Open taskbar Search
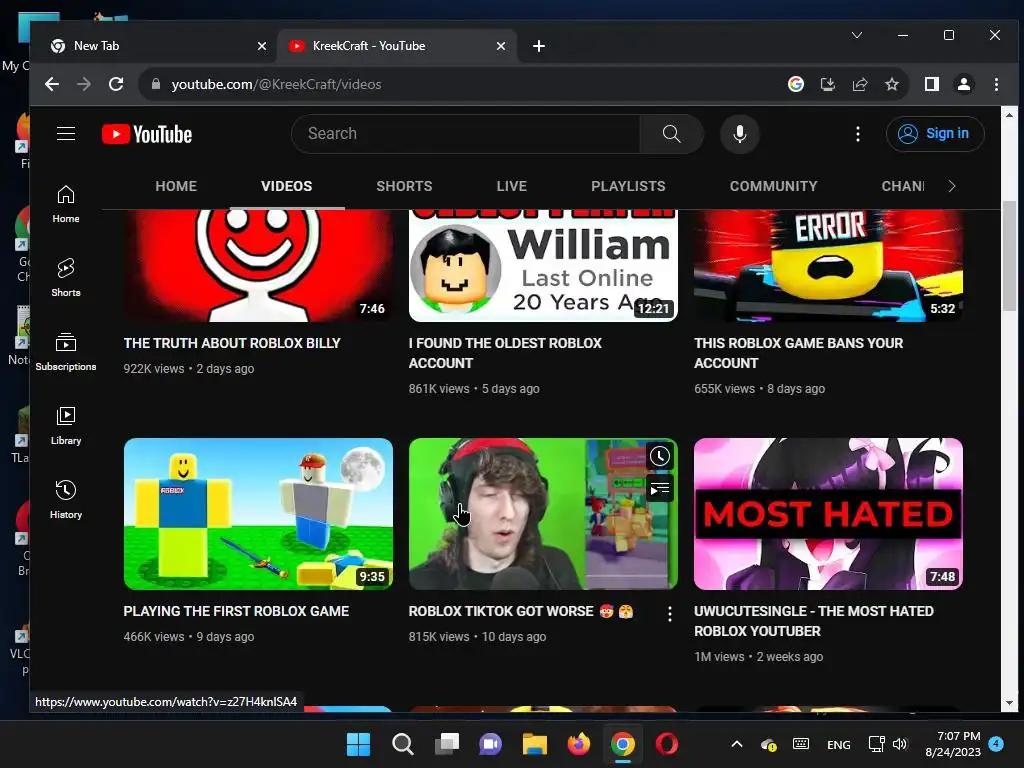The width and height of the screenshot is (1024, 768). [x=402, y=744]
